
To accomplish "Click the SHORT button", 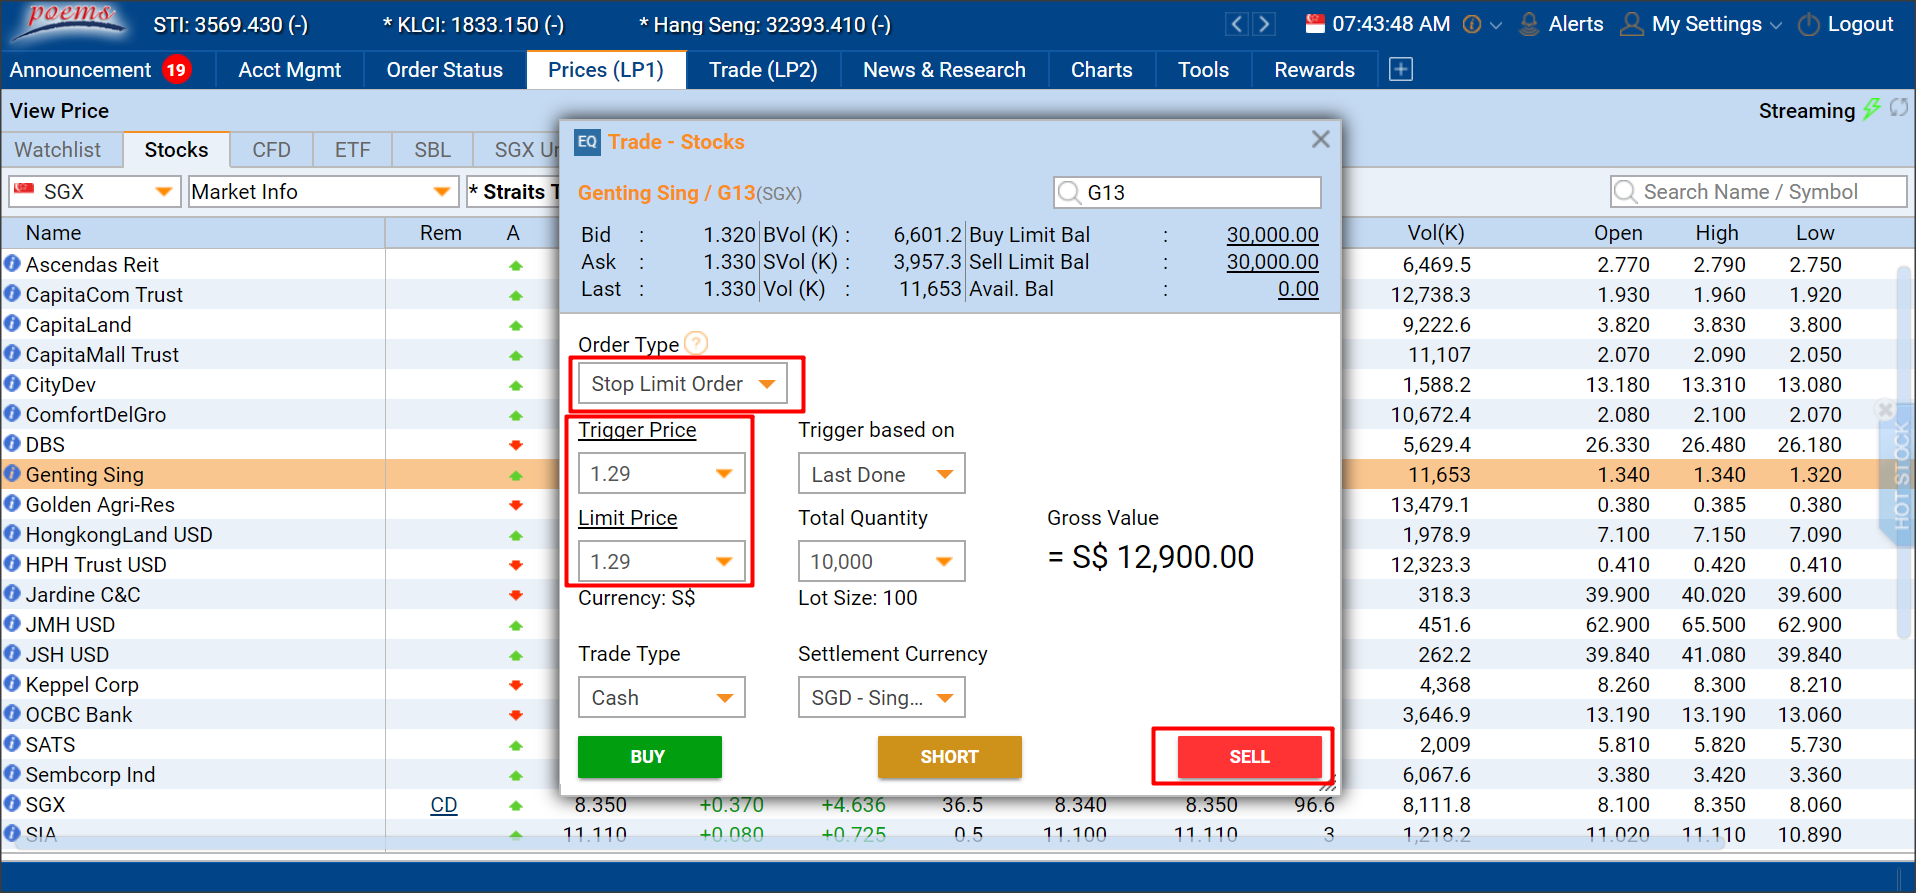I will point(949,757).
